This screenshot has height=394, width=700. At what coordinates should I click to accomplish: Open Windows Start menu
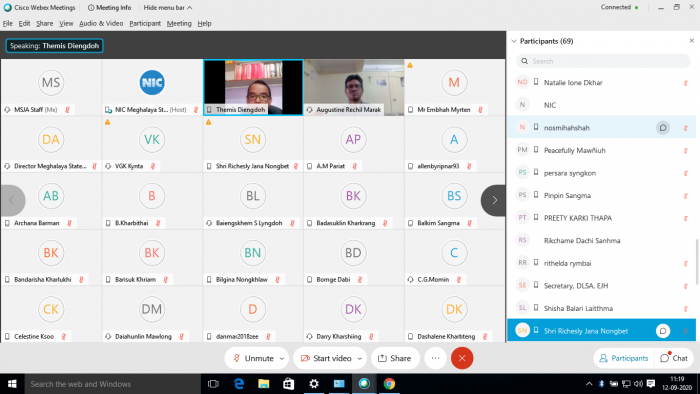[12, 384]
